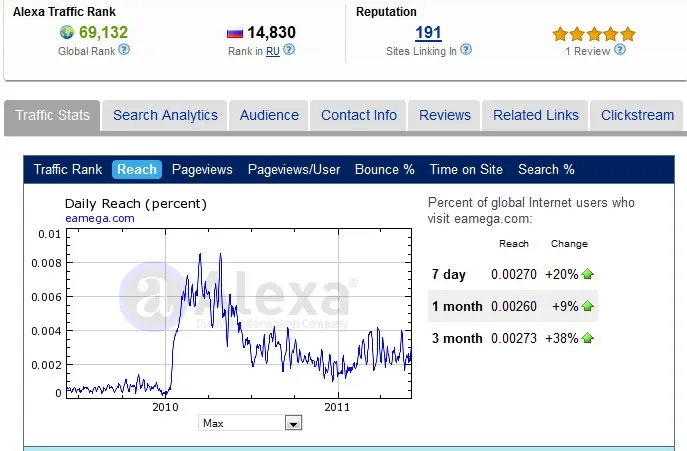
Task: Open the help icon next to 1 Review
Action: (x=620, y=50)
